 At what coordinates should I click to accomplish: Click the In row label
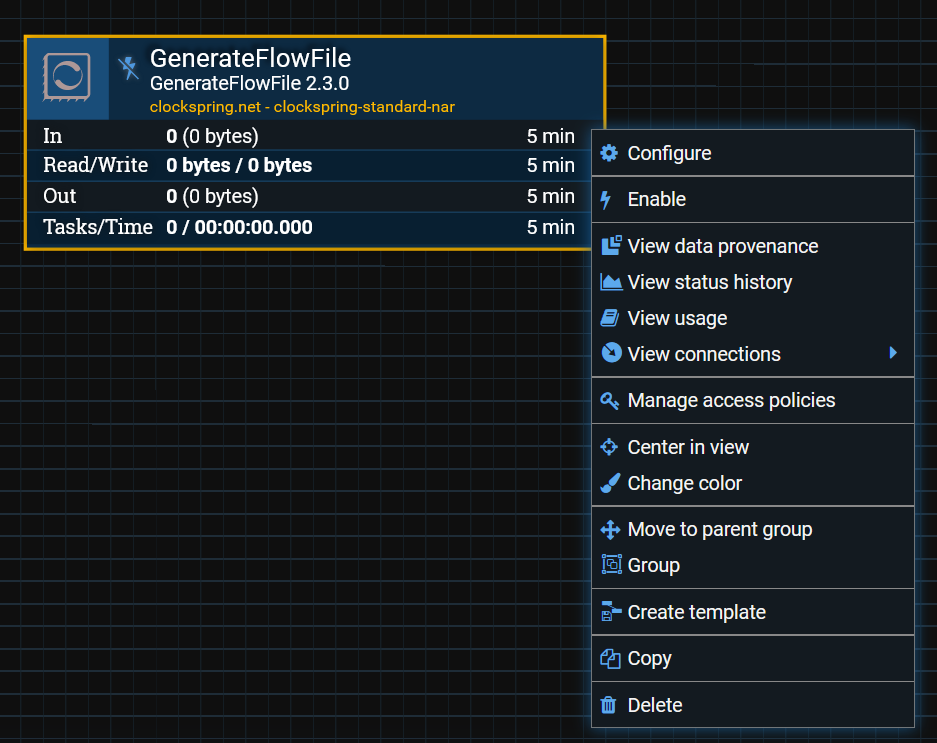pyautogui.click(x=53, y=136)
